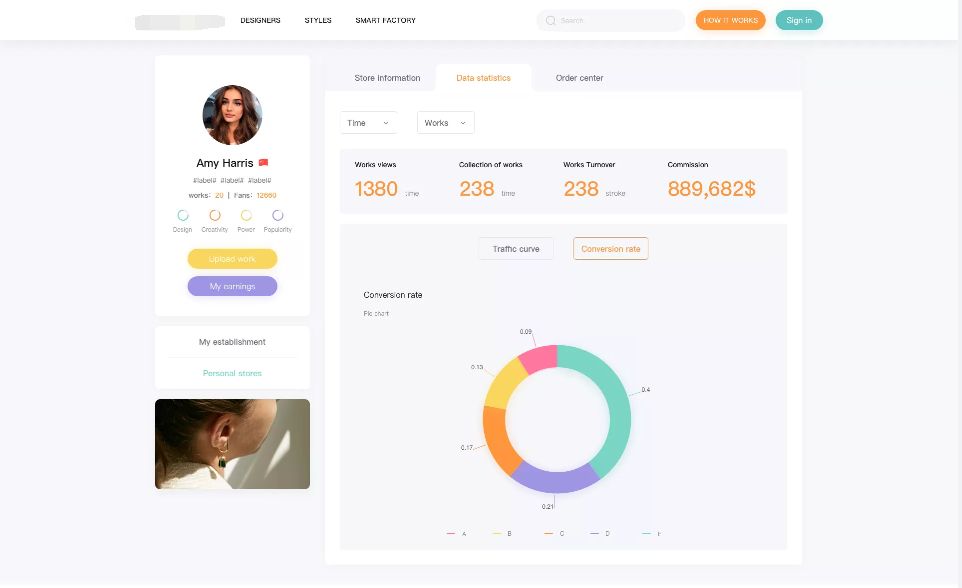The image size is (962, 588).
Task: Open SMART FACTORY navigation item
Action: (x=385, y=20)
